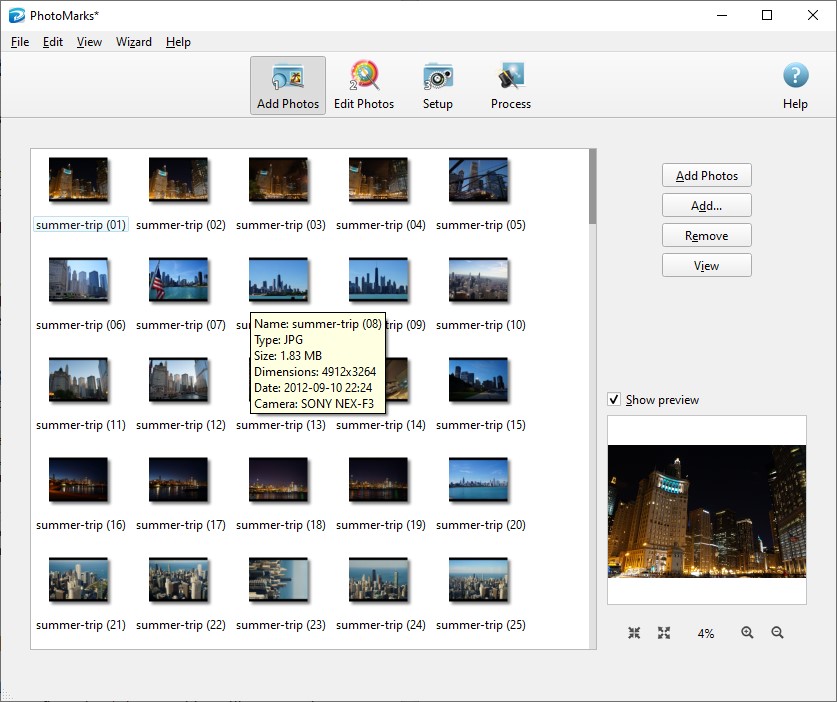Open the Setup step
This screenshot has height=702, width=837.
[x=437, y=86]
